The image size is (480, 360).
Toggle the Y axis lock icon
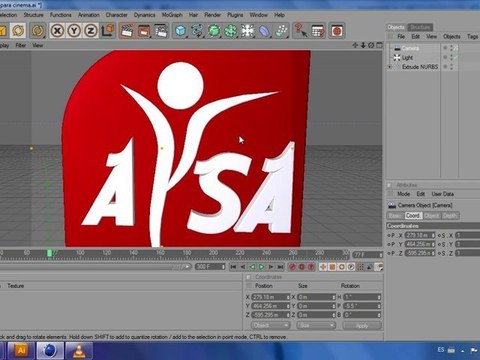(x=74, y=31)
